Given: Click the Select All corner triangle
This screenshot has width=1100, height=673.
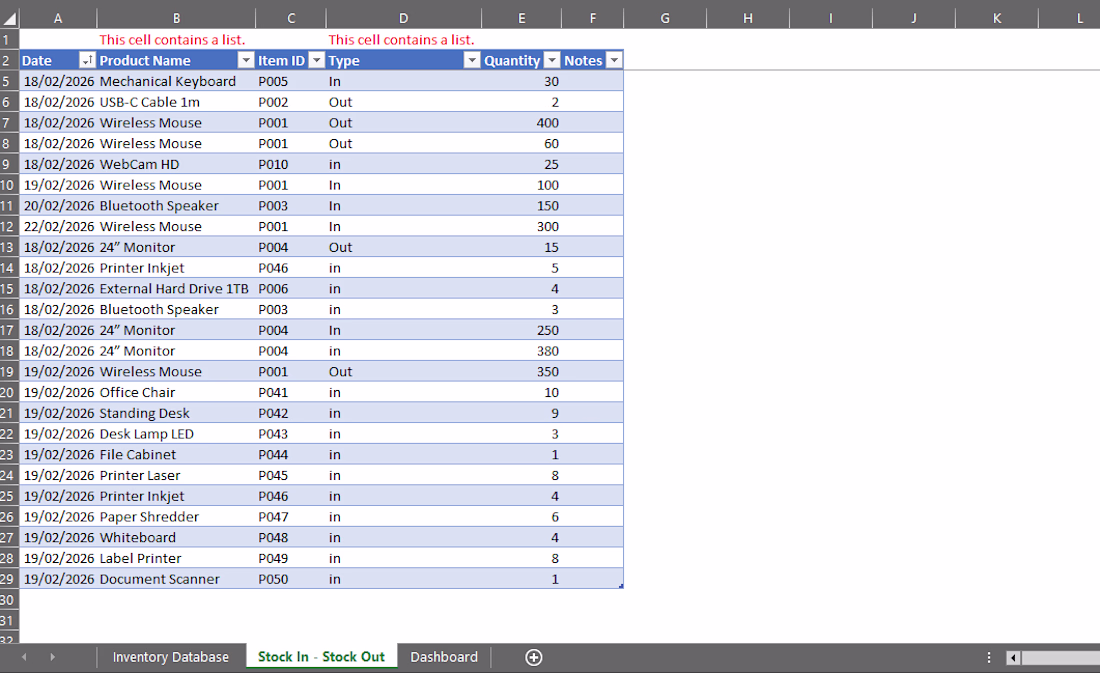Looking at the screenshot, I should (9, 18).
